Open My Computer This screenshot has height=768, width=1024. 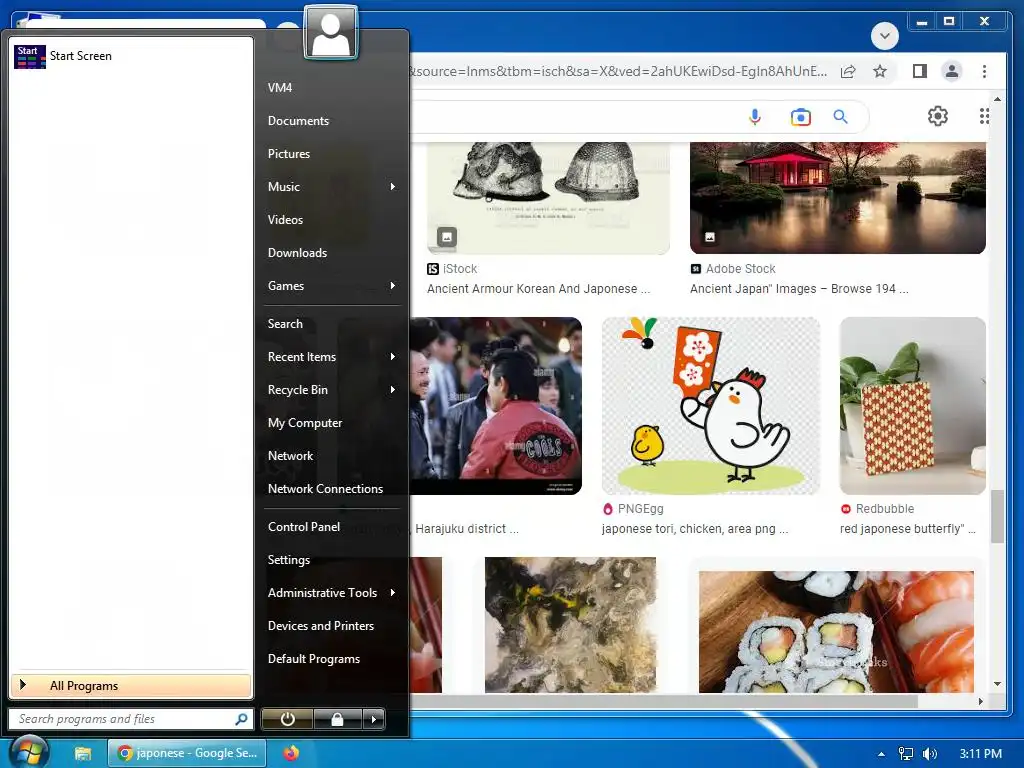click(305, 423)
